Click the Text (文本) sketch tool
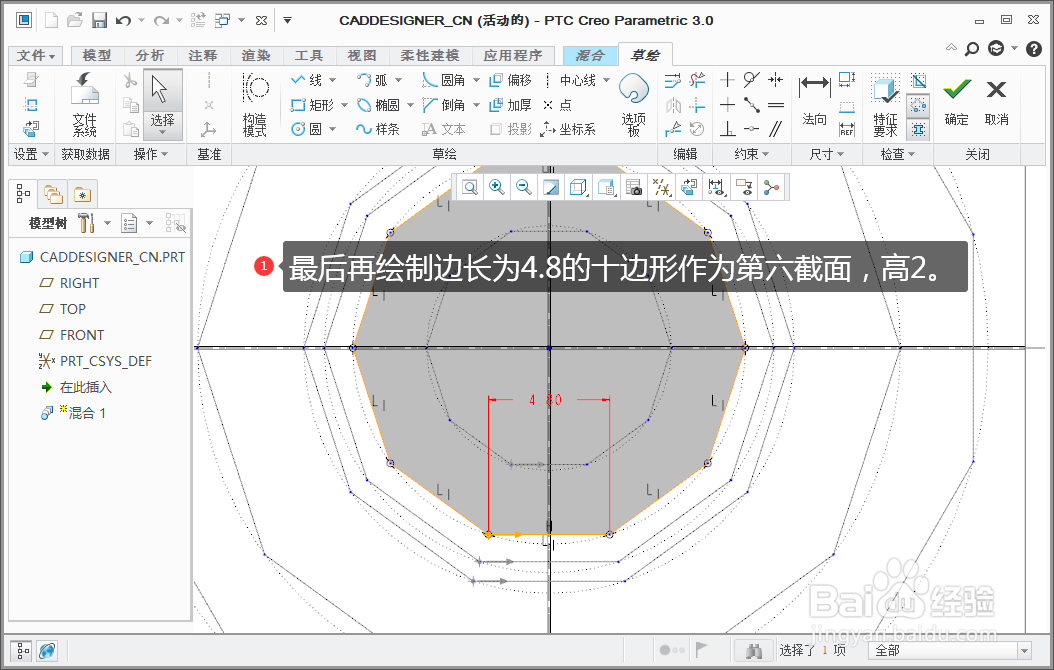1054x670 pixels. point(443,129)
